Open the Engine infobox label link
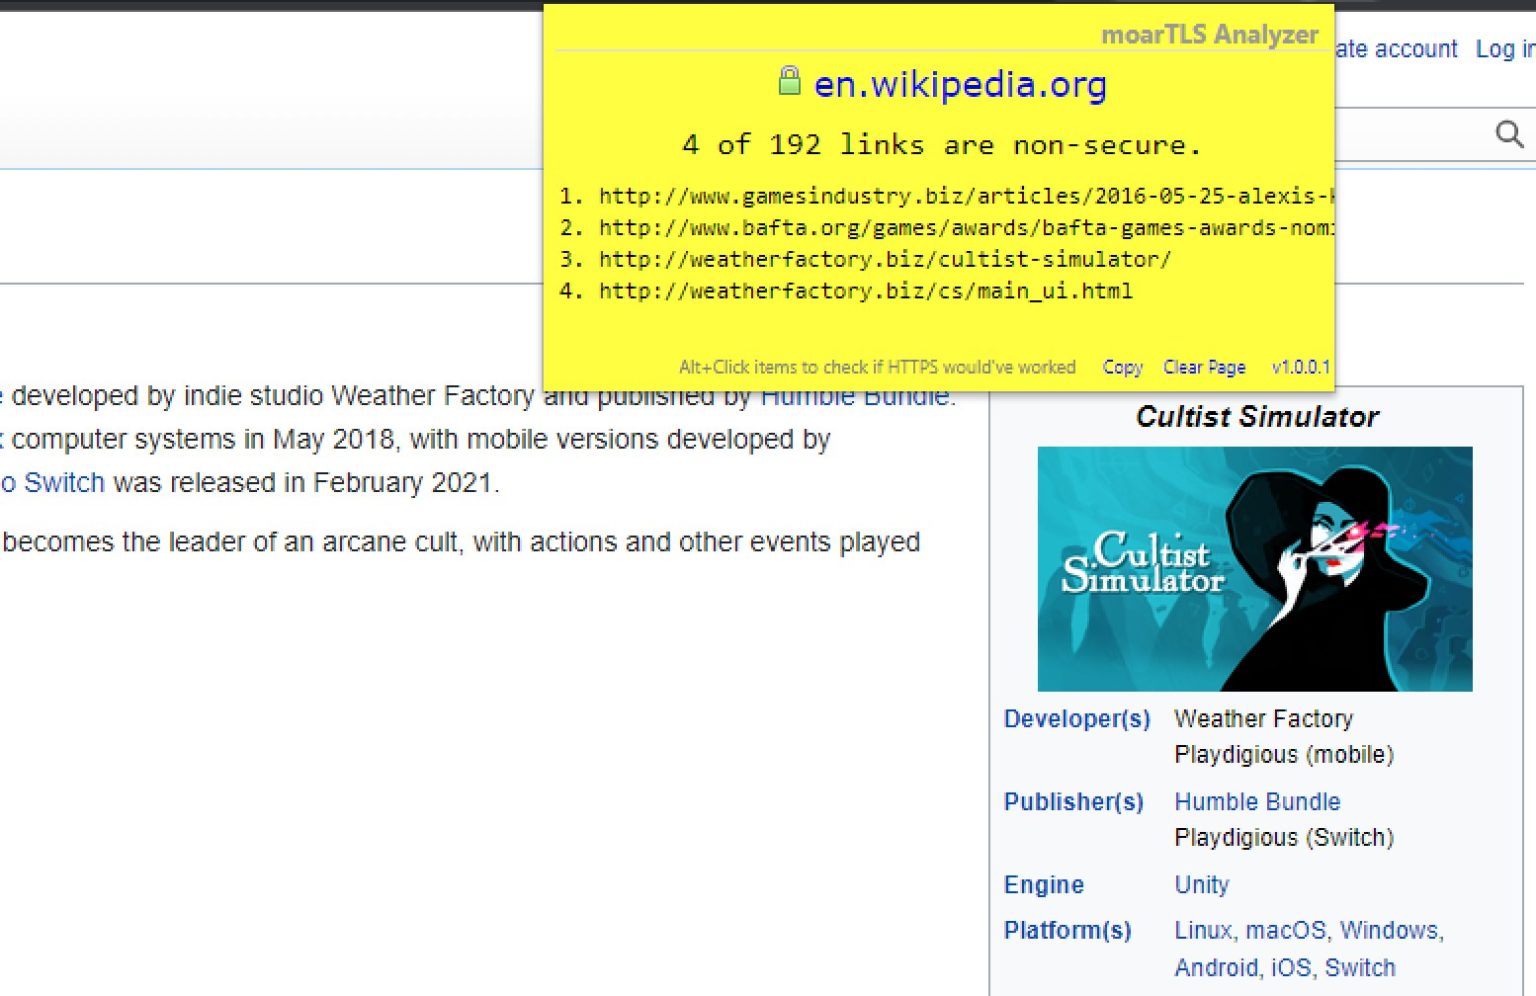Viewport: 1536px width, 996px height. [1043, 885]
